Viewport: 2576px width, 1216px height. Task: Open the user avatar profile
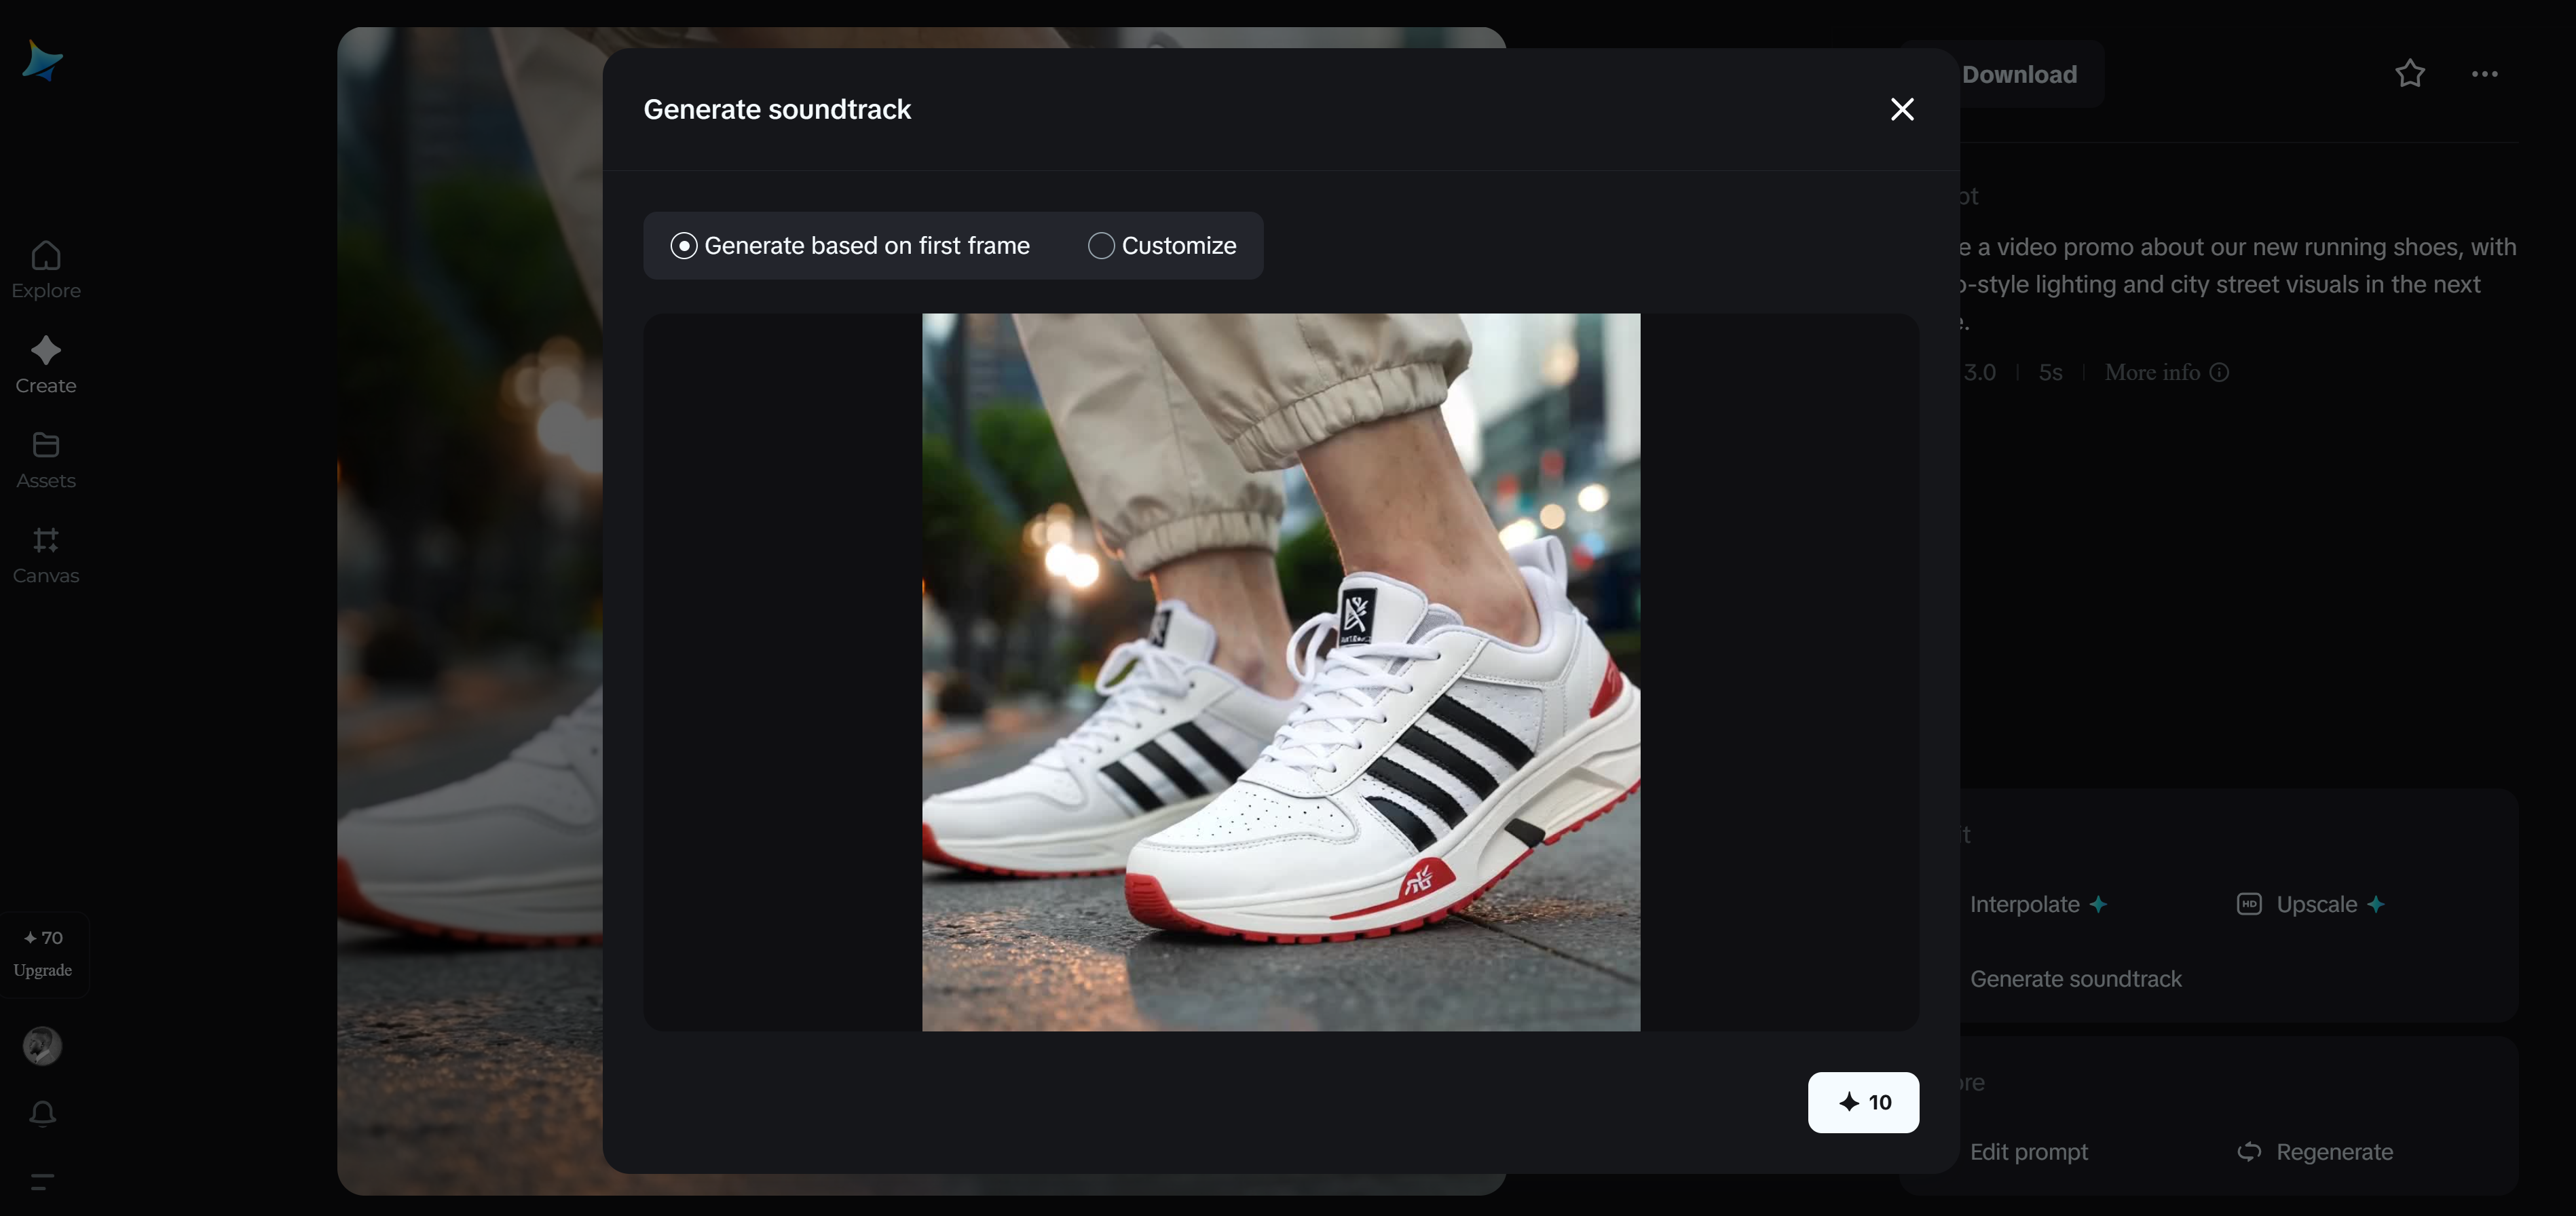(42, 1046)
